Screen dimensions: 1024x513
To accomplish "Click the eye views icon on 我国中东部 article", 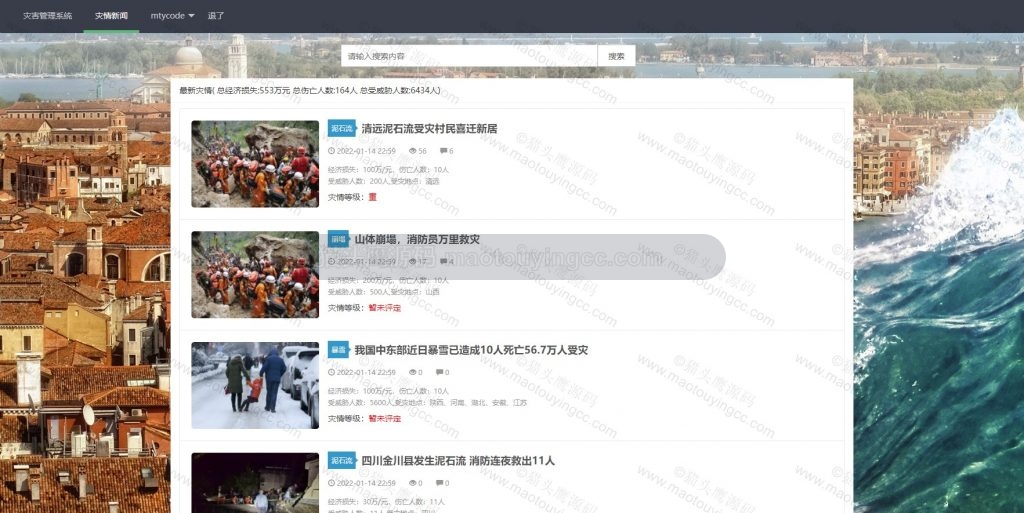I will tap(413, 372).
